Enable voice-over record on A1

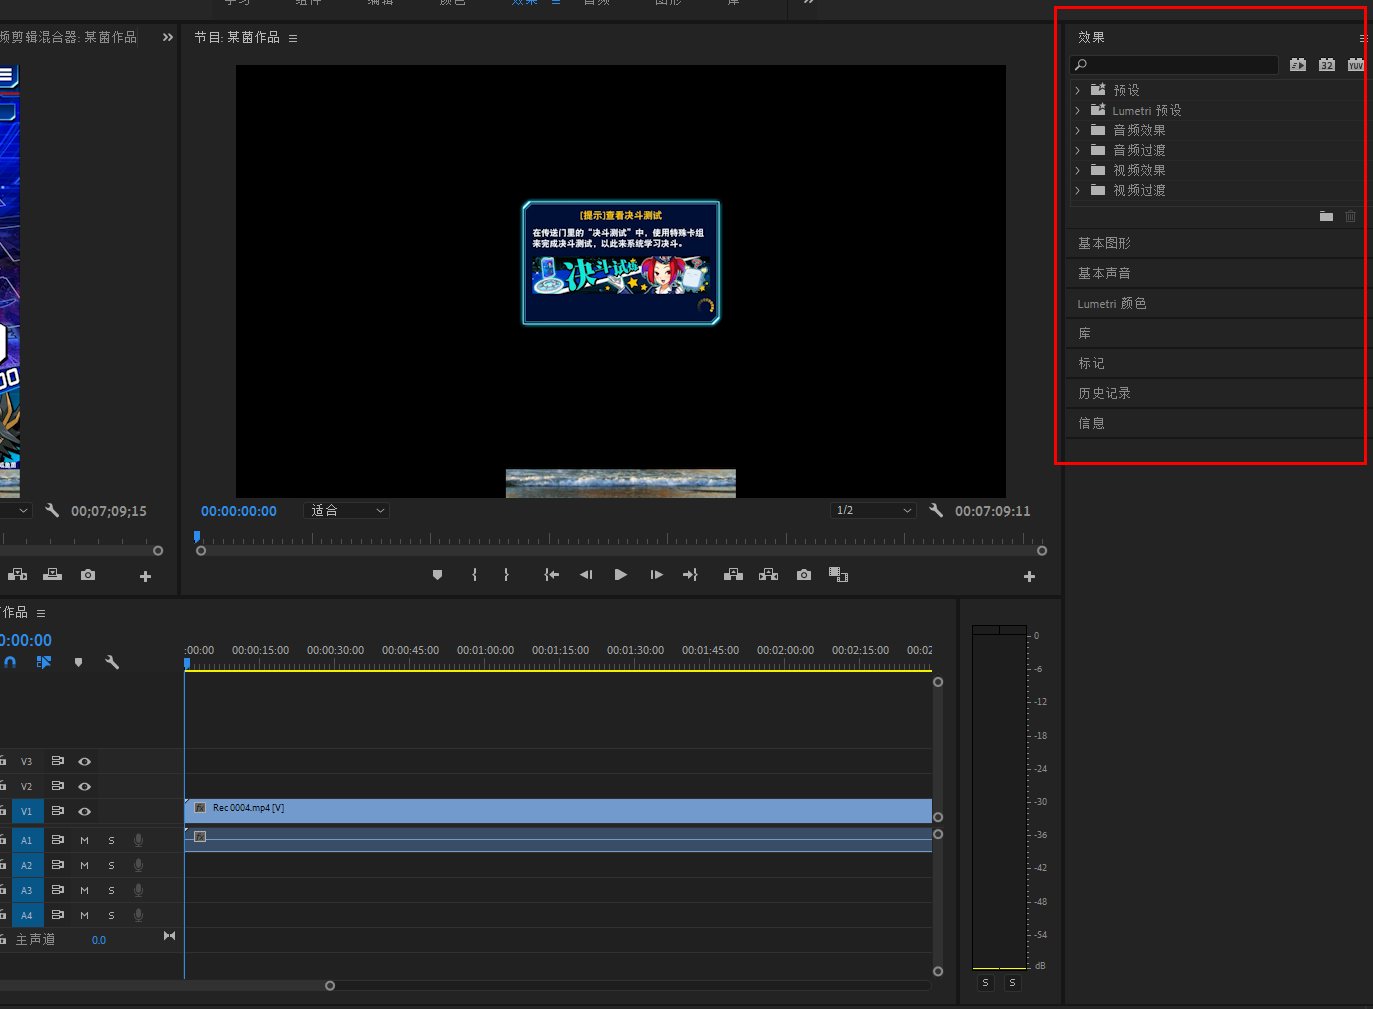pos(138,840)
